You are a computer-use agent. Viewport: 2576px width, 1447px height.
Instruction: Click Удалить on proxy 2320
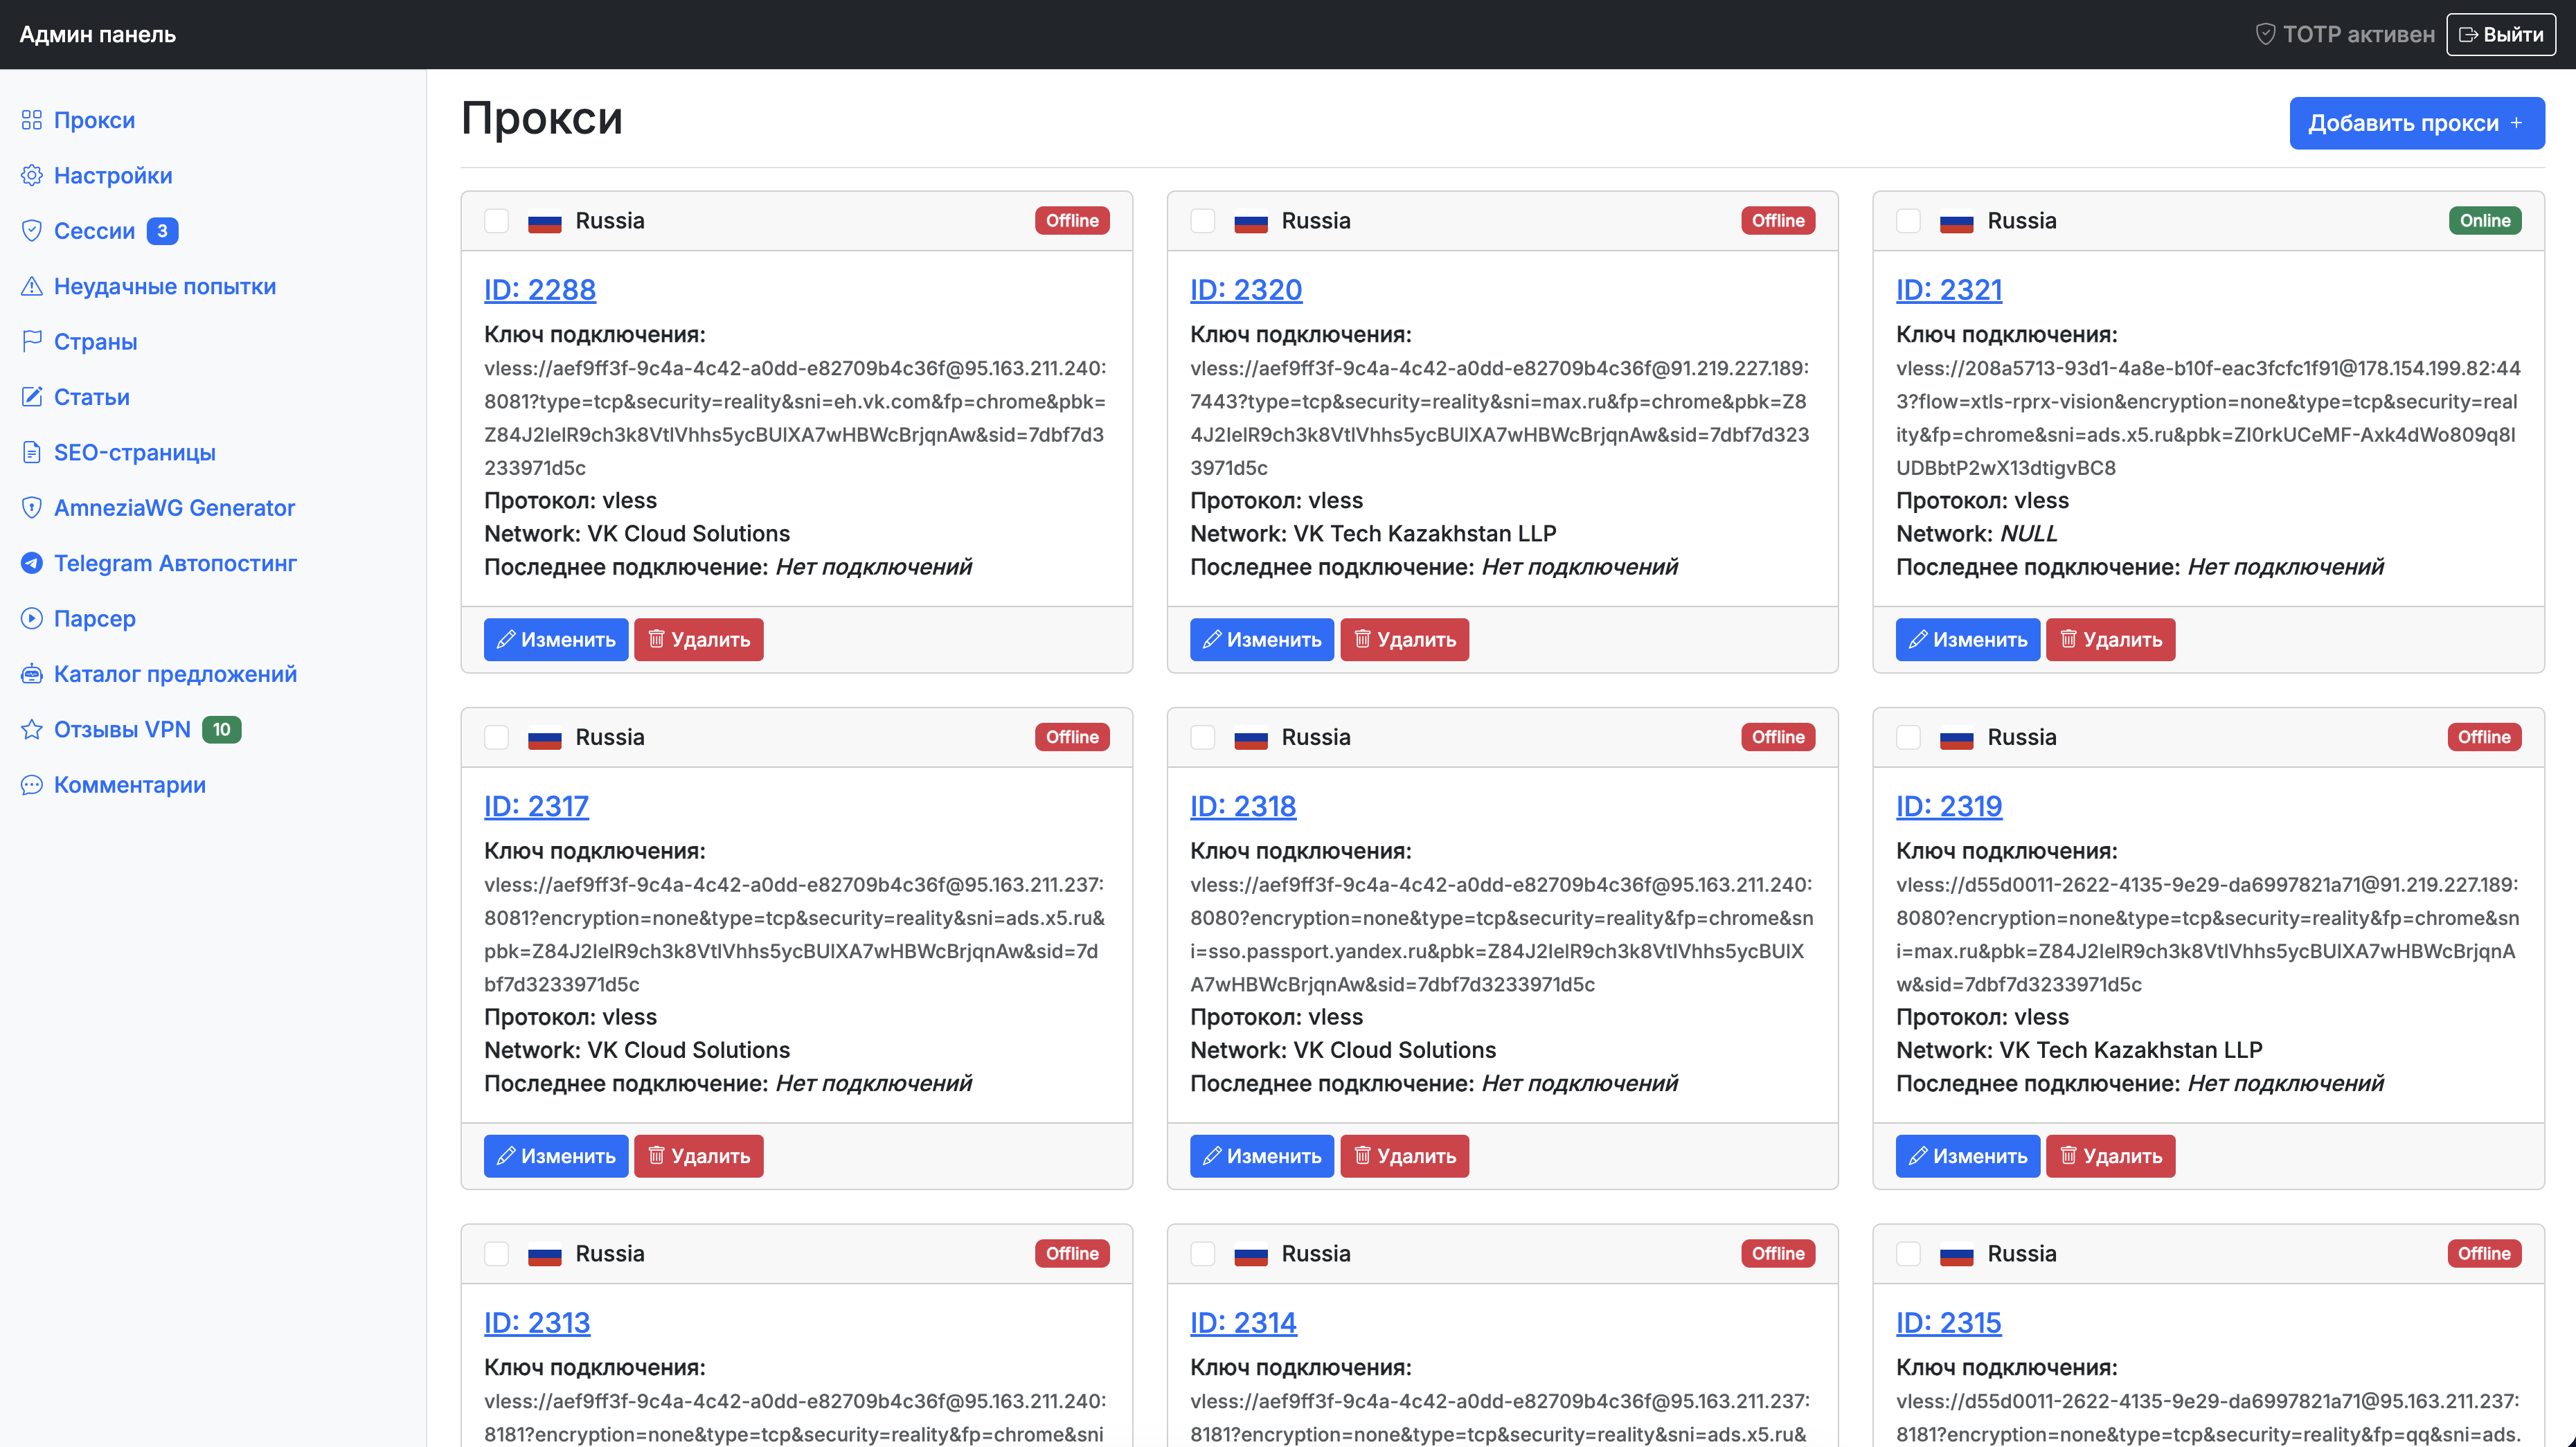pos(1404,640)
